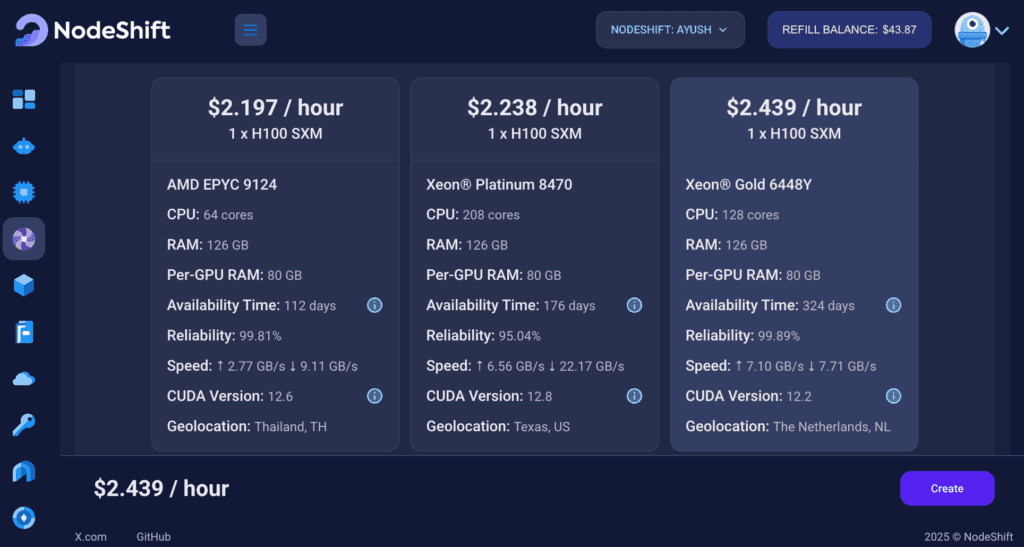Click The Netherlands, NL geolocation
The width and height of the screenshot is (1024, 547).
[831, 427]
